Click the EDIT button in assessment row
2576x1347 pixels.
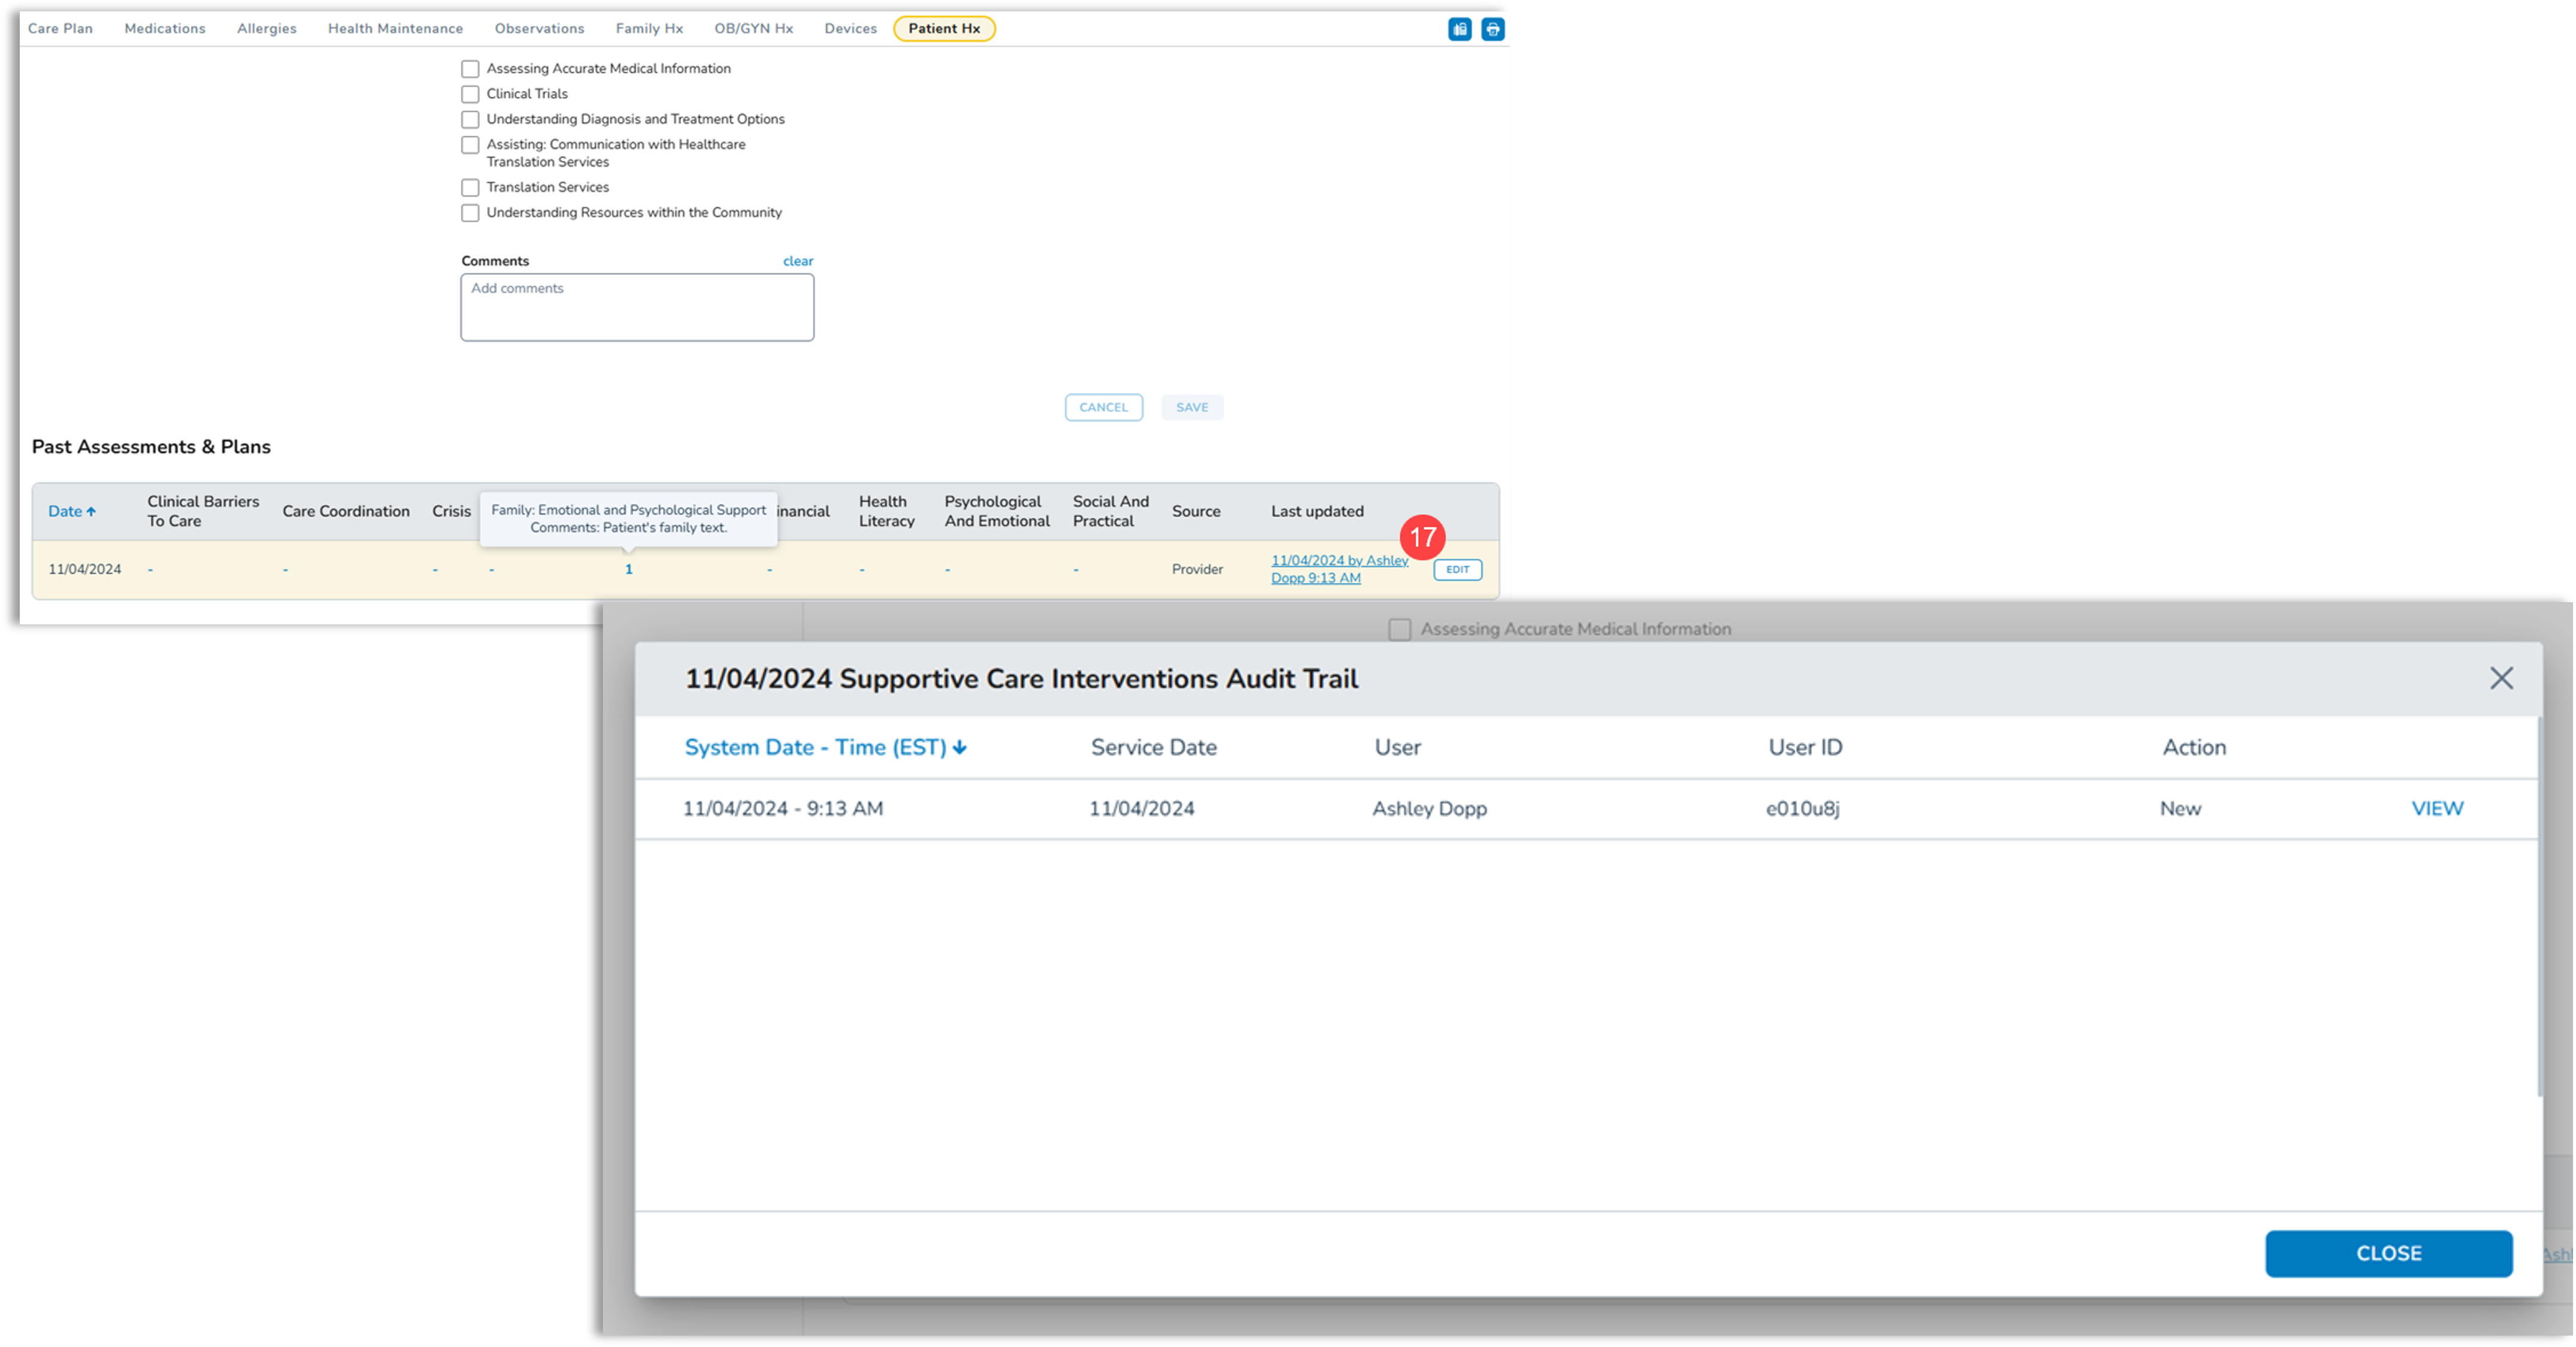pos(1457,570)
